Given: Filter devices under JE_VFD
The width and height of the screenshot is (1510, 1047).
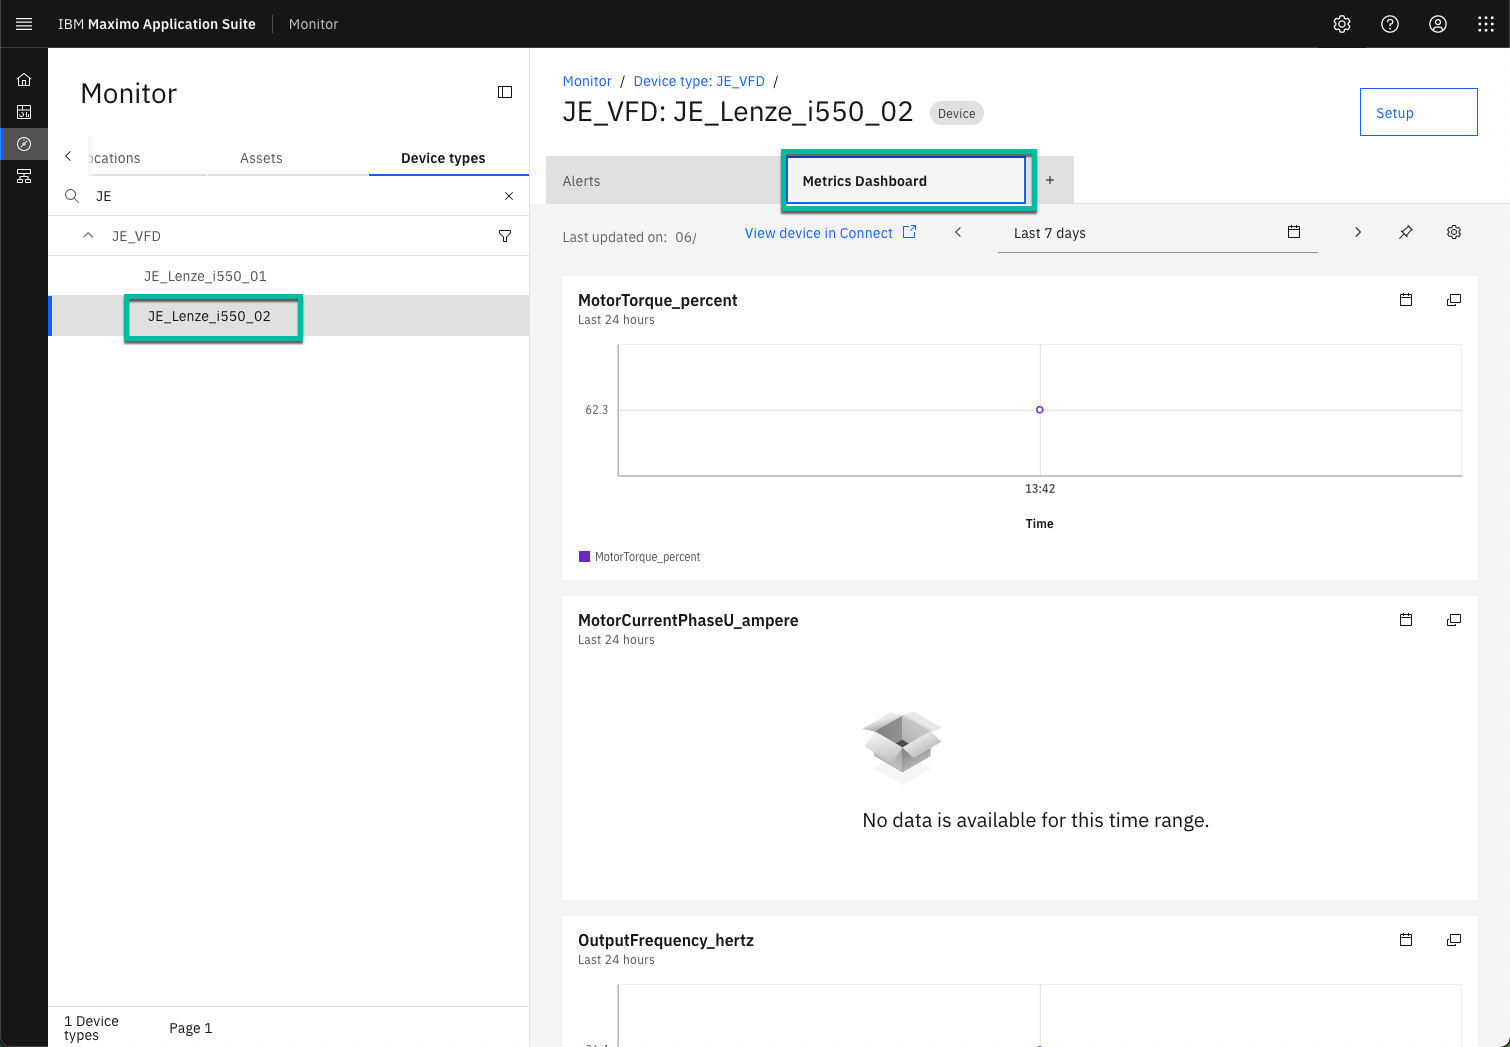Looking at the screenshot, I should pos(505,236).
